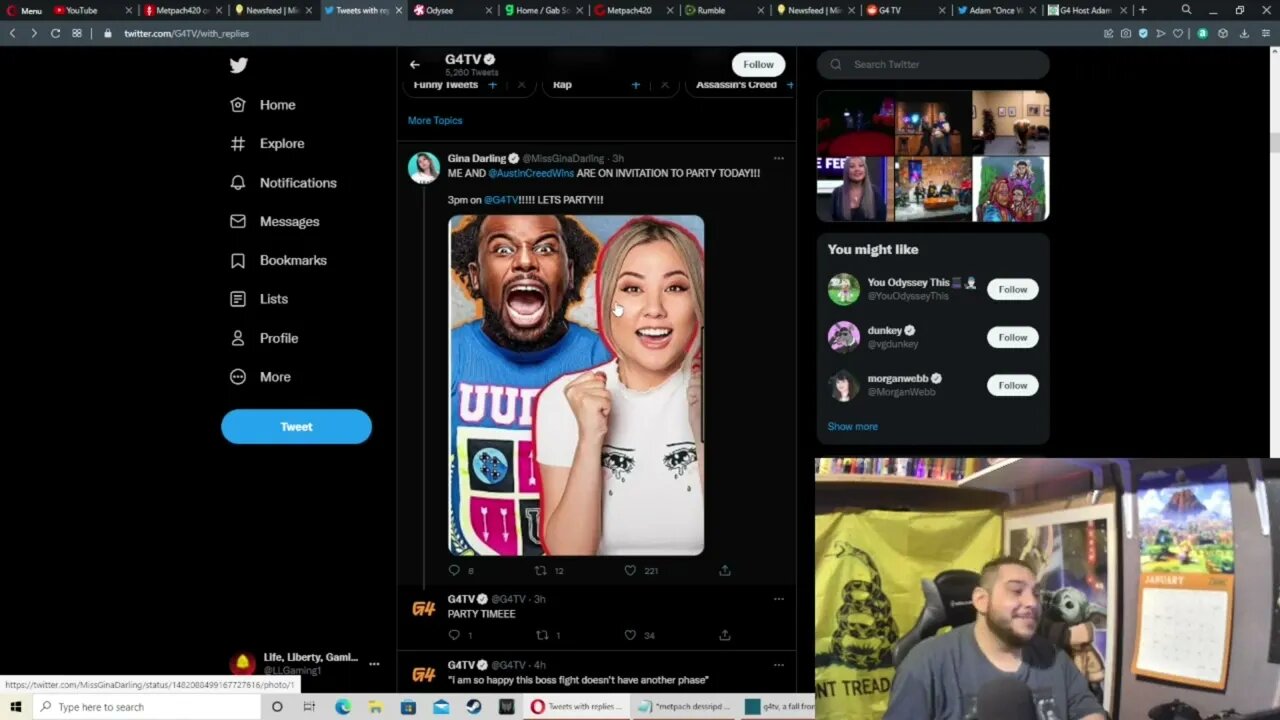The image size is (1280, 720).
Task: Like the PARTY TIMEEE tweet
Action: click(x=630, y=635)
